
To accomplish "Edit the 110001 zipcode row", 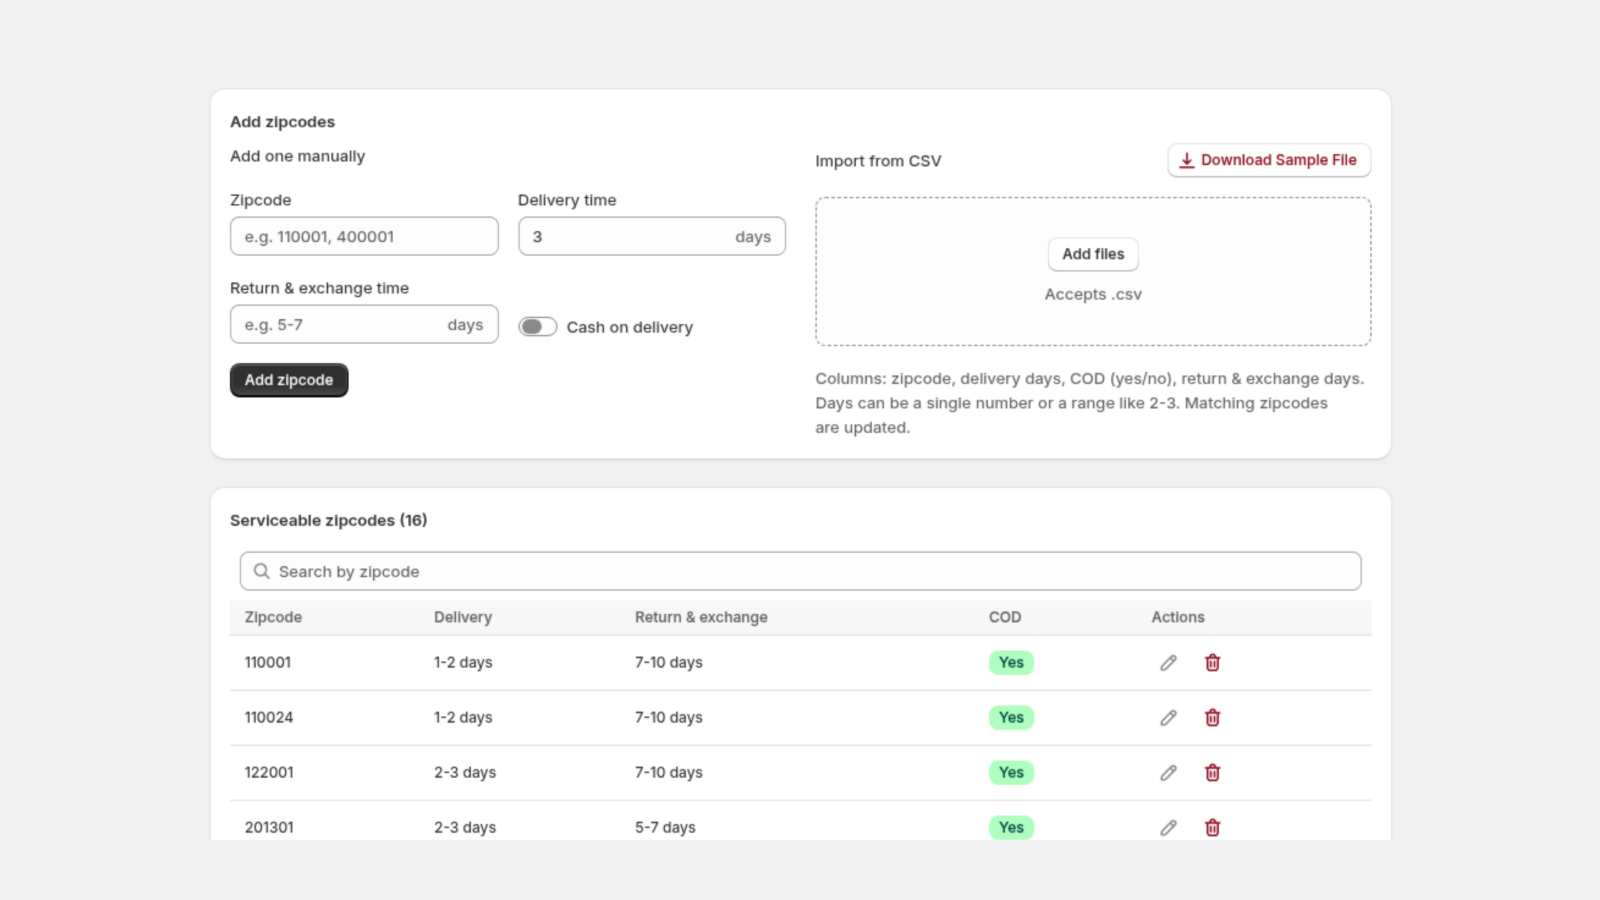I will pos(1168,663).
